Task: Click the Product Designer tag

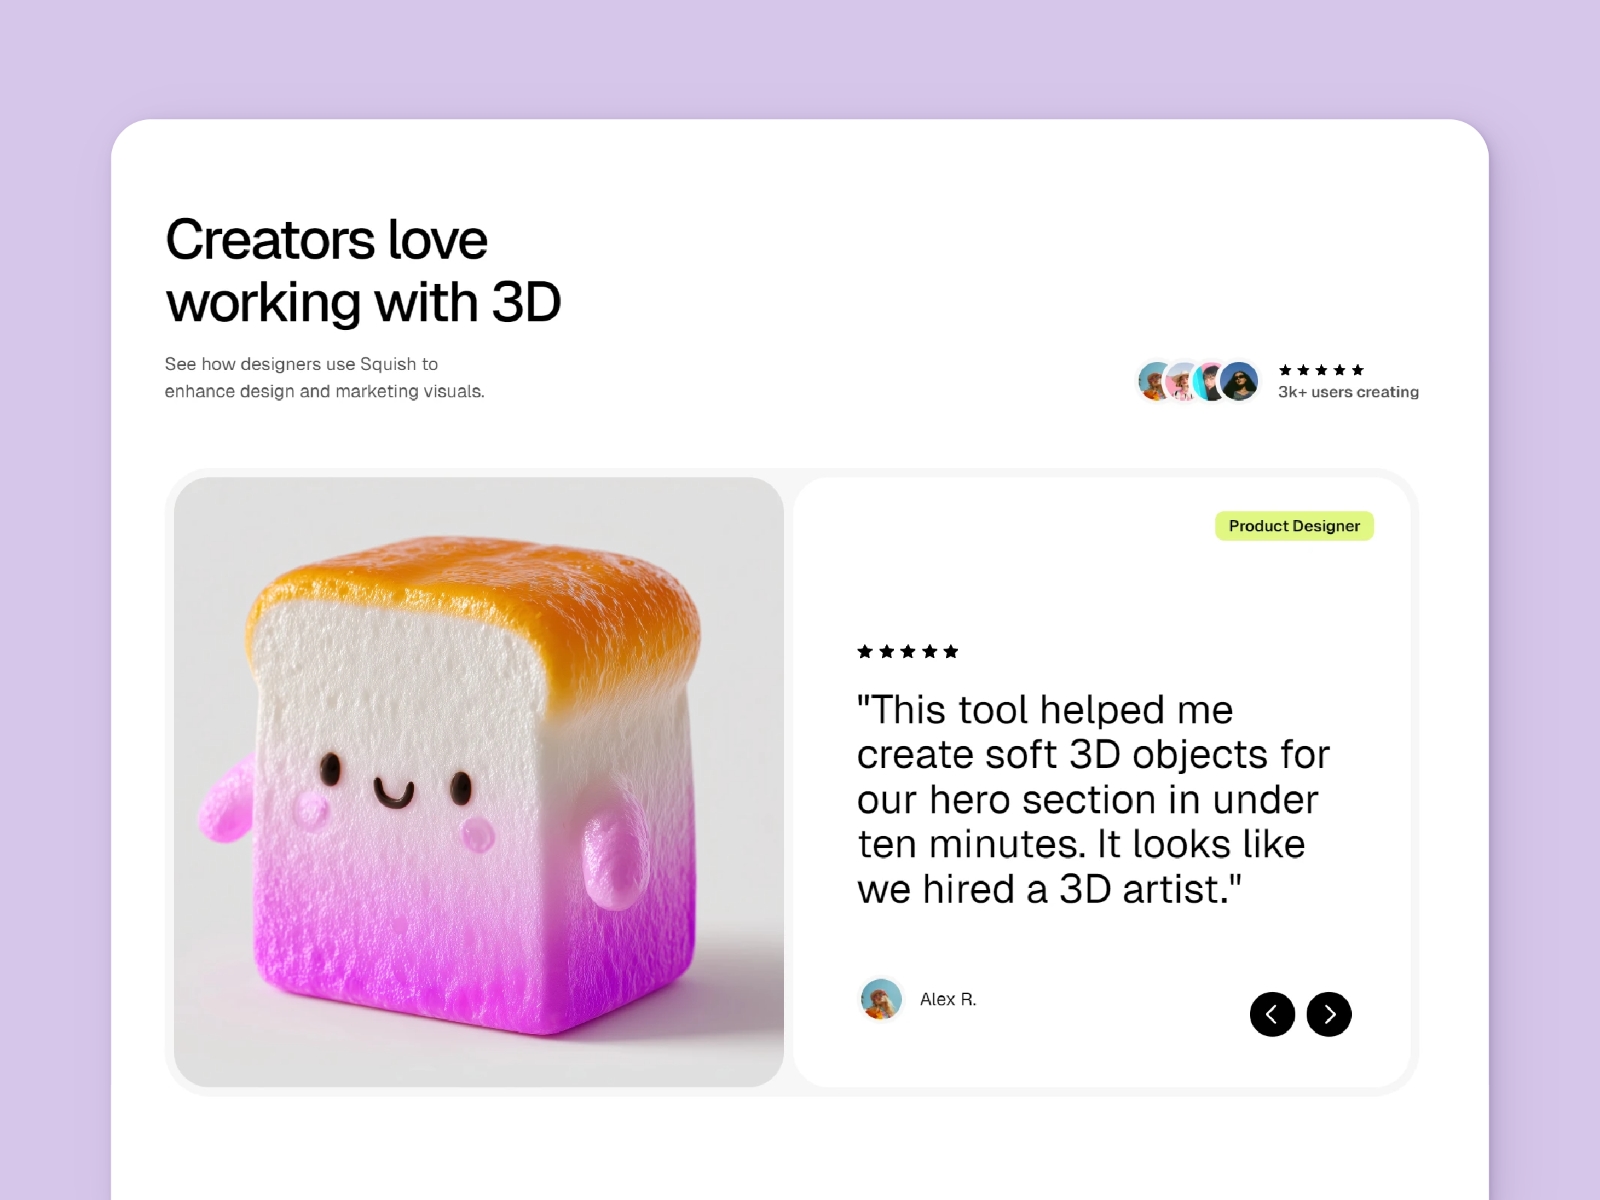Action: [x=1294, y=526]
